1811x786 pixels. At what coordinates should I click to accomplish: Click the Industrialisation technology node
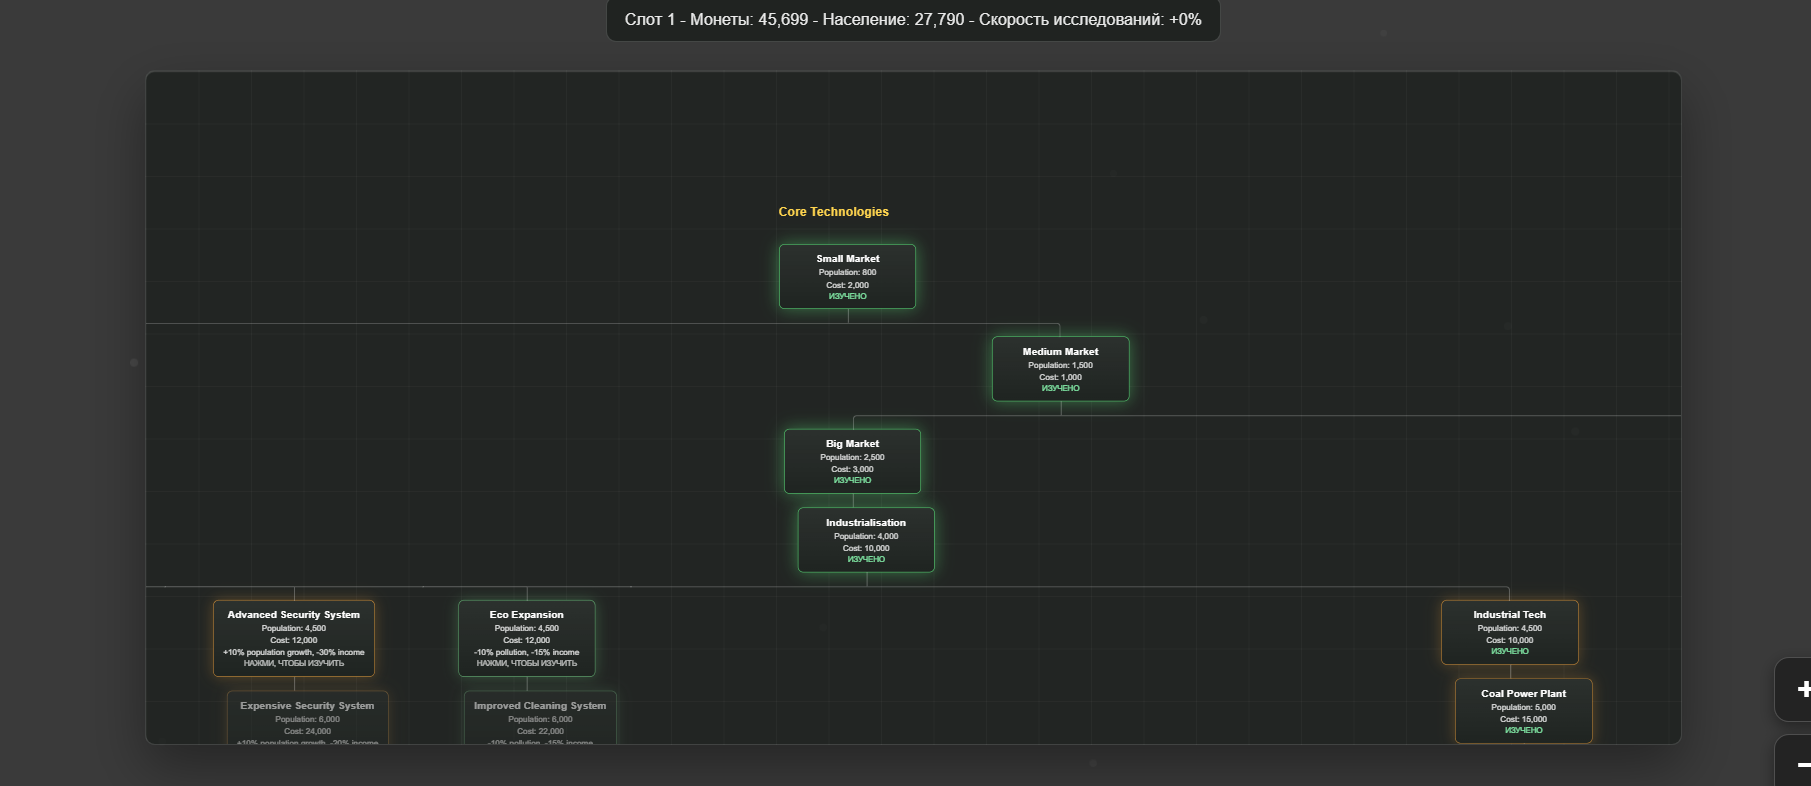866,540
